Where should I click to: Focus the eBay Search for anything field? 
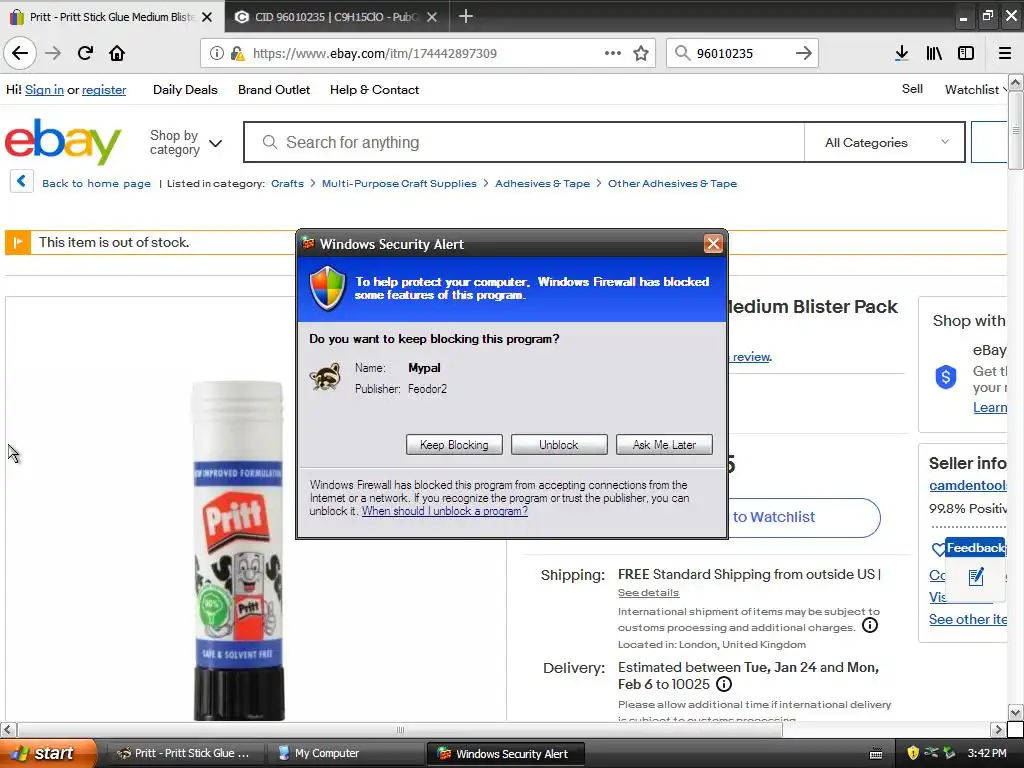click(524, 142)
